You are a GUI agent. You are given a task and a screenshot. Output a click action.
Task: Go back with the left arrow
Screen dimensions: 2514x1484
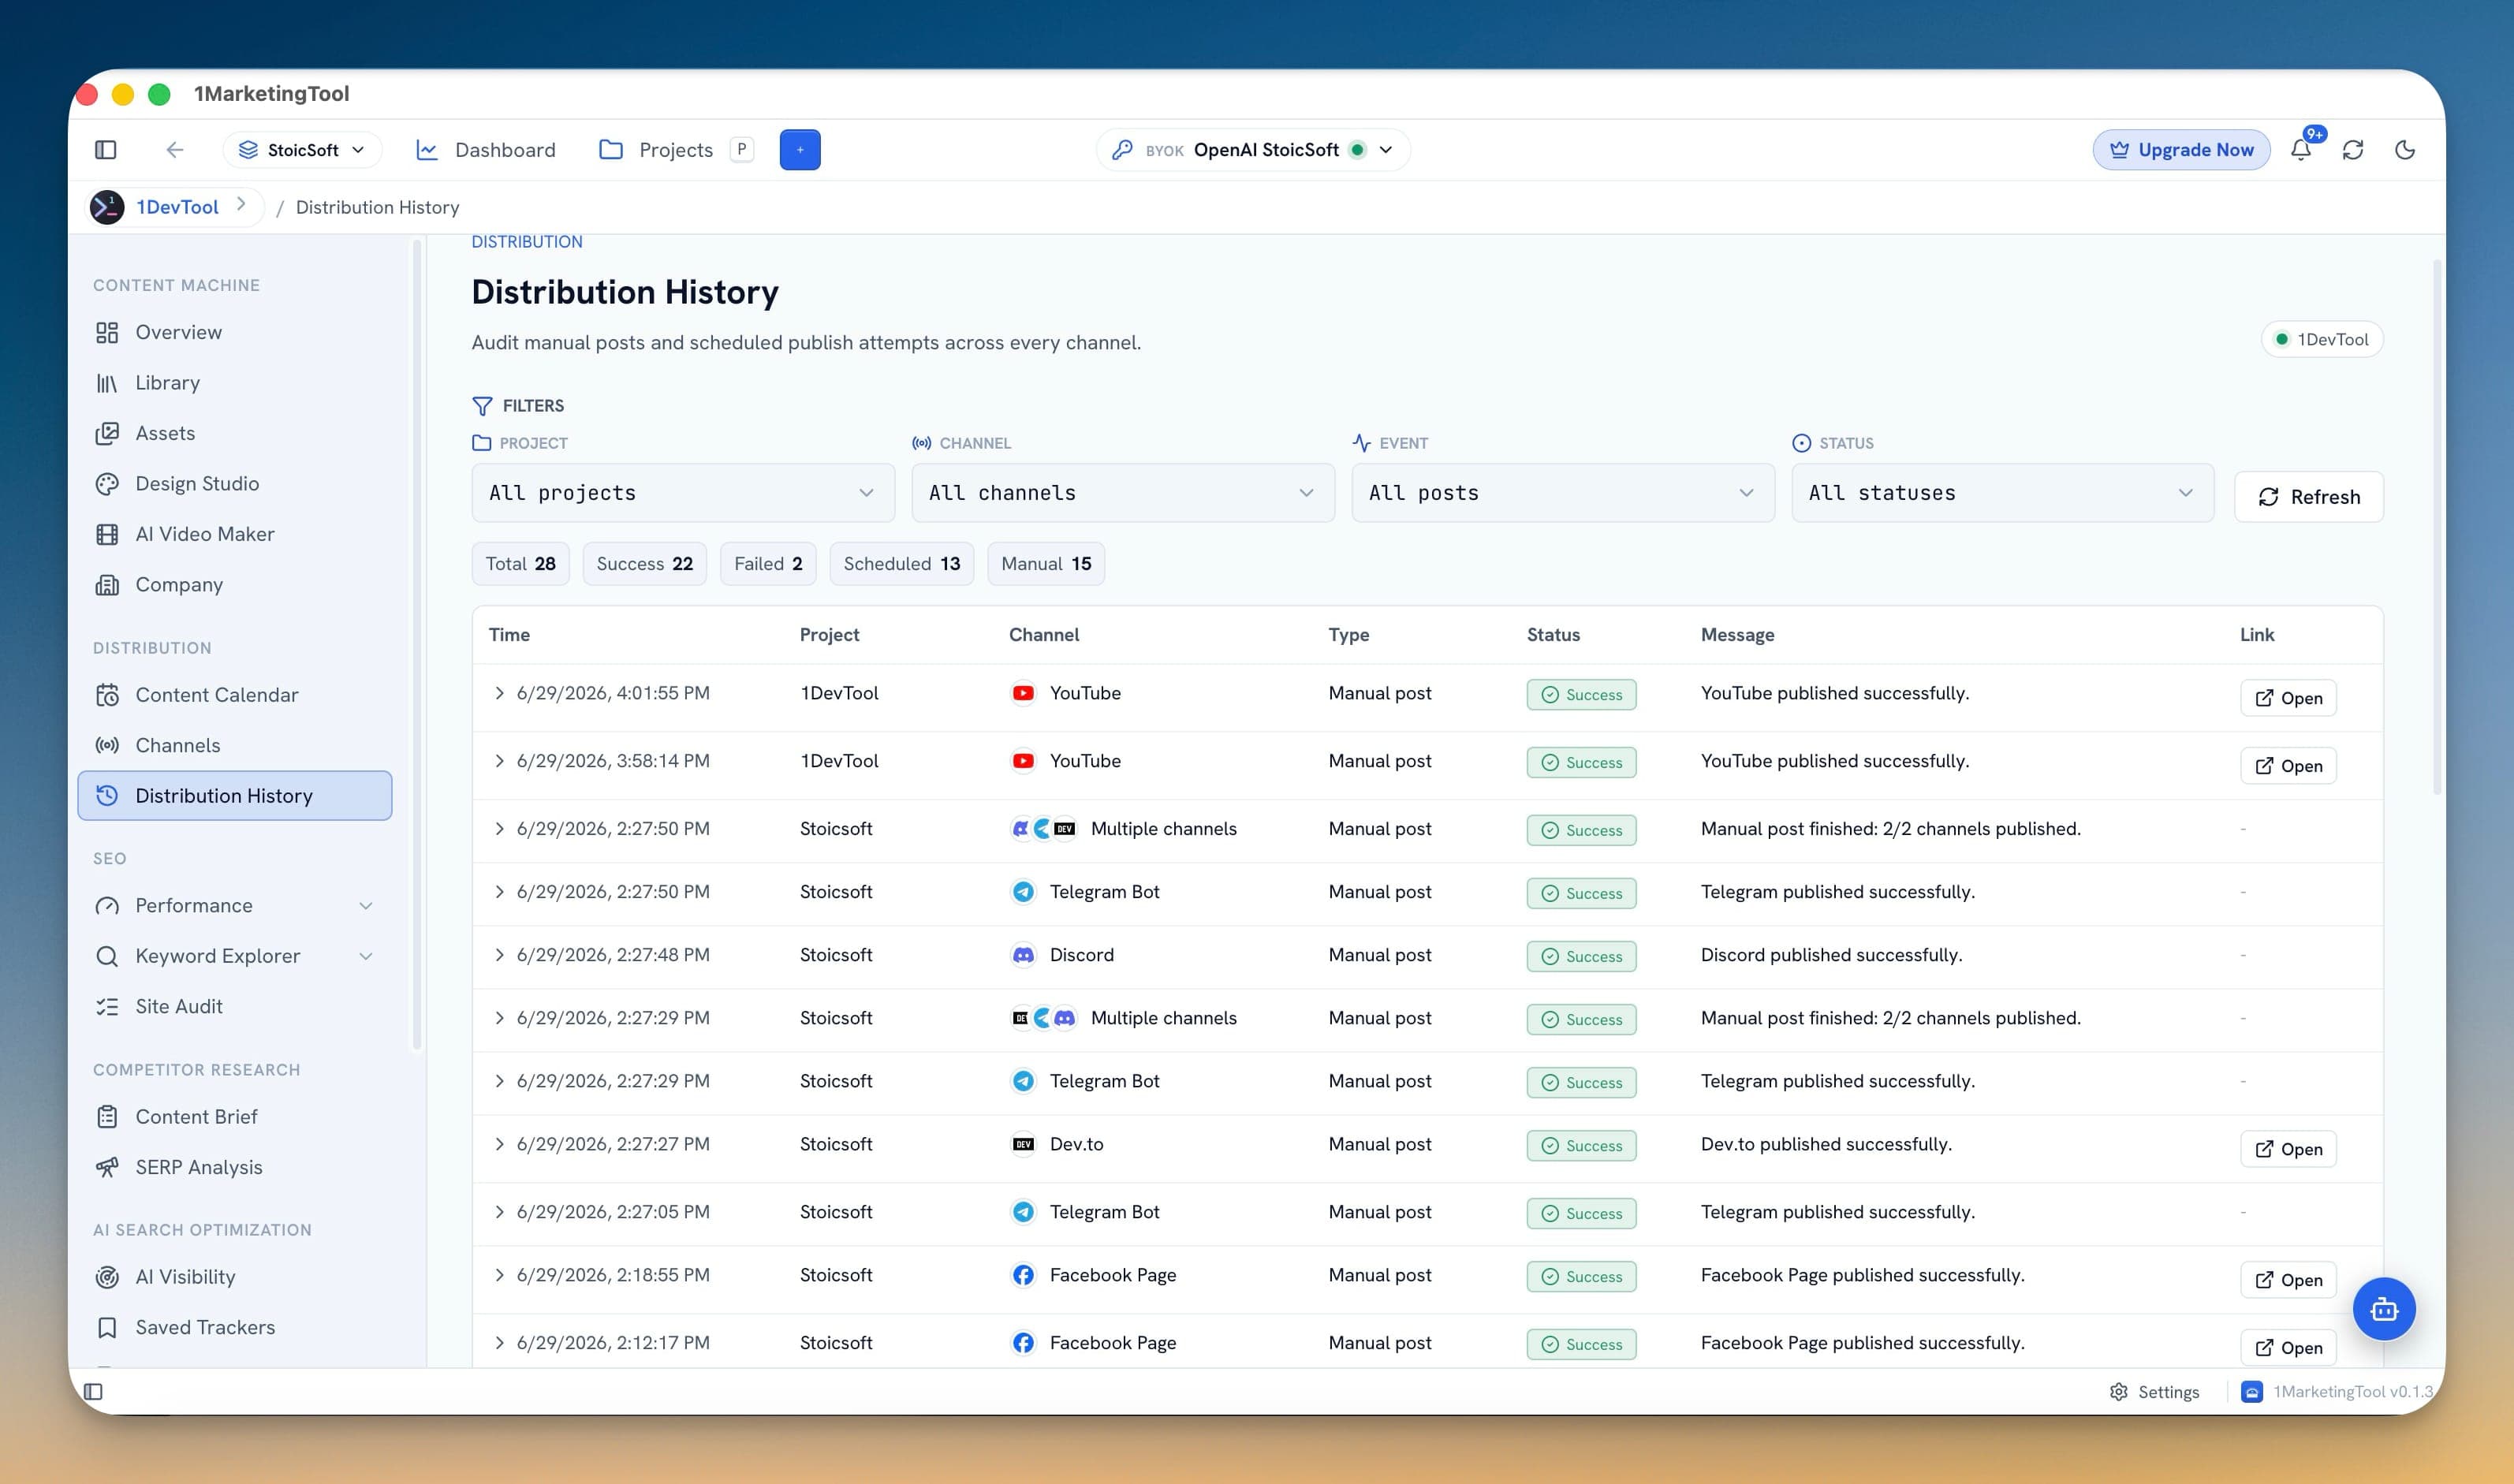[x=175, y=150]
